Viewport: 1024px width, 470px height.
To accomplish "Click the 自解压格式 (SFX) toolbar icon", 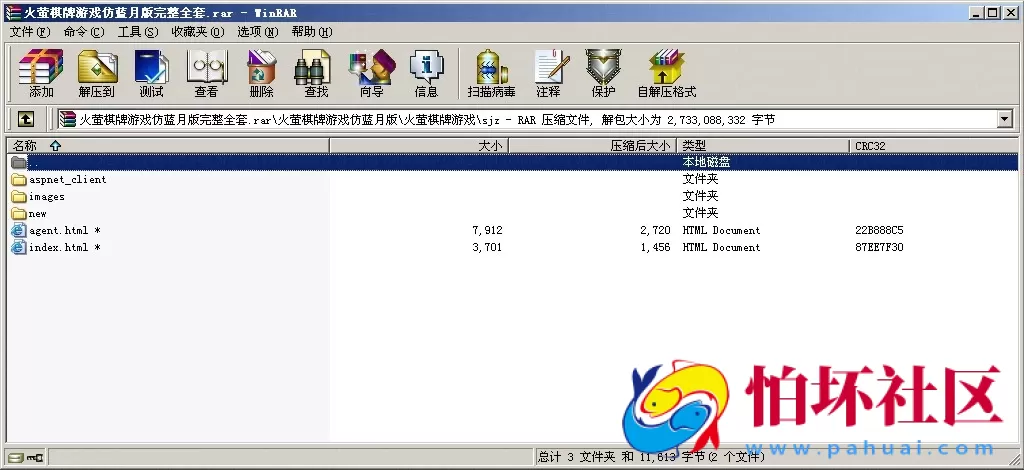I will 666,72.
